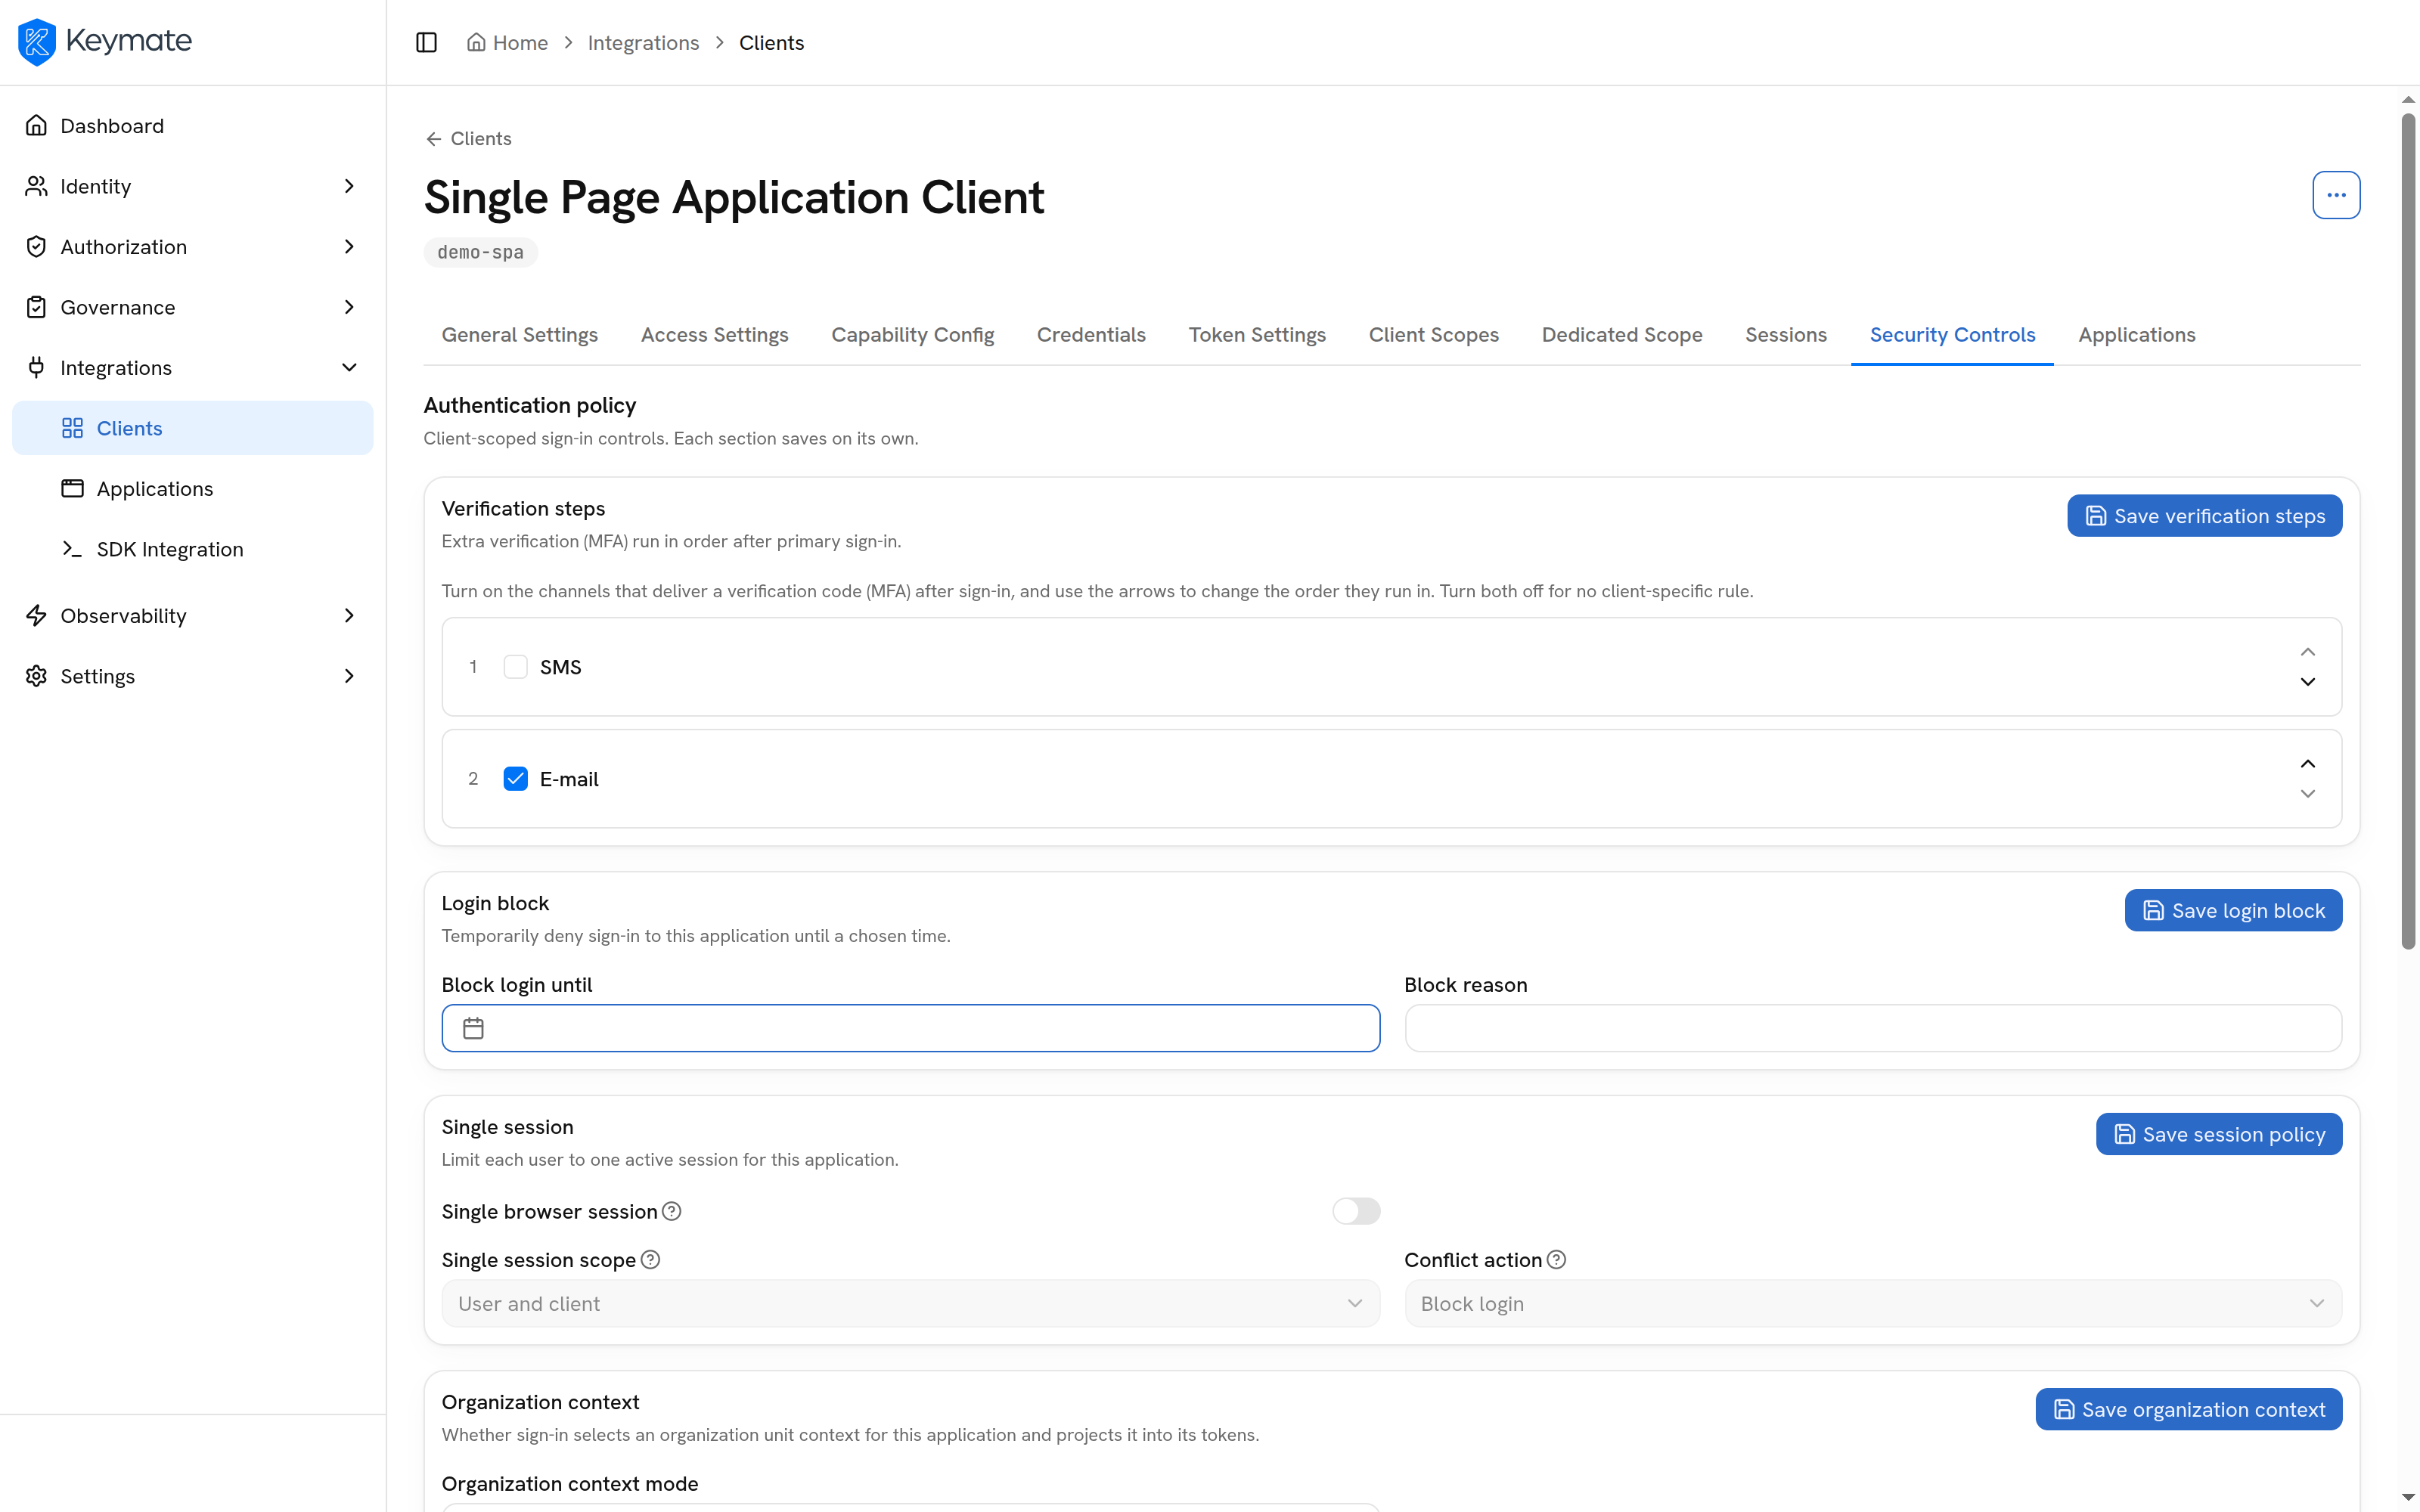
Task: Go back via the Clients arrow link
Action: coord(467,138)
